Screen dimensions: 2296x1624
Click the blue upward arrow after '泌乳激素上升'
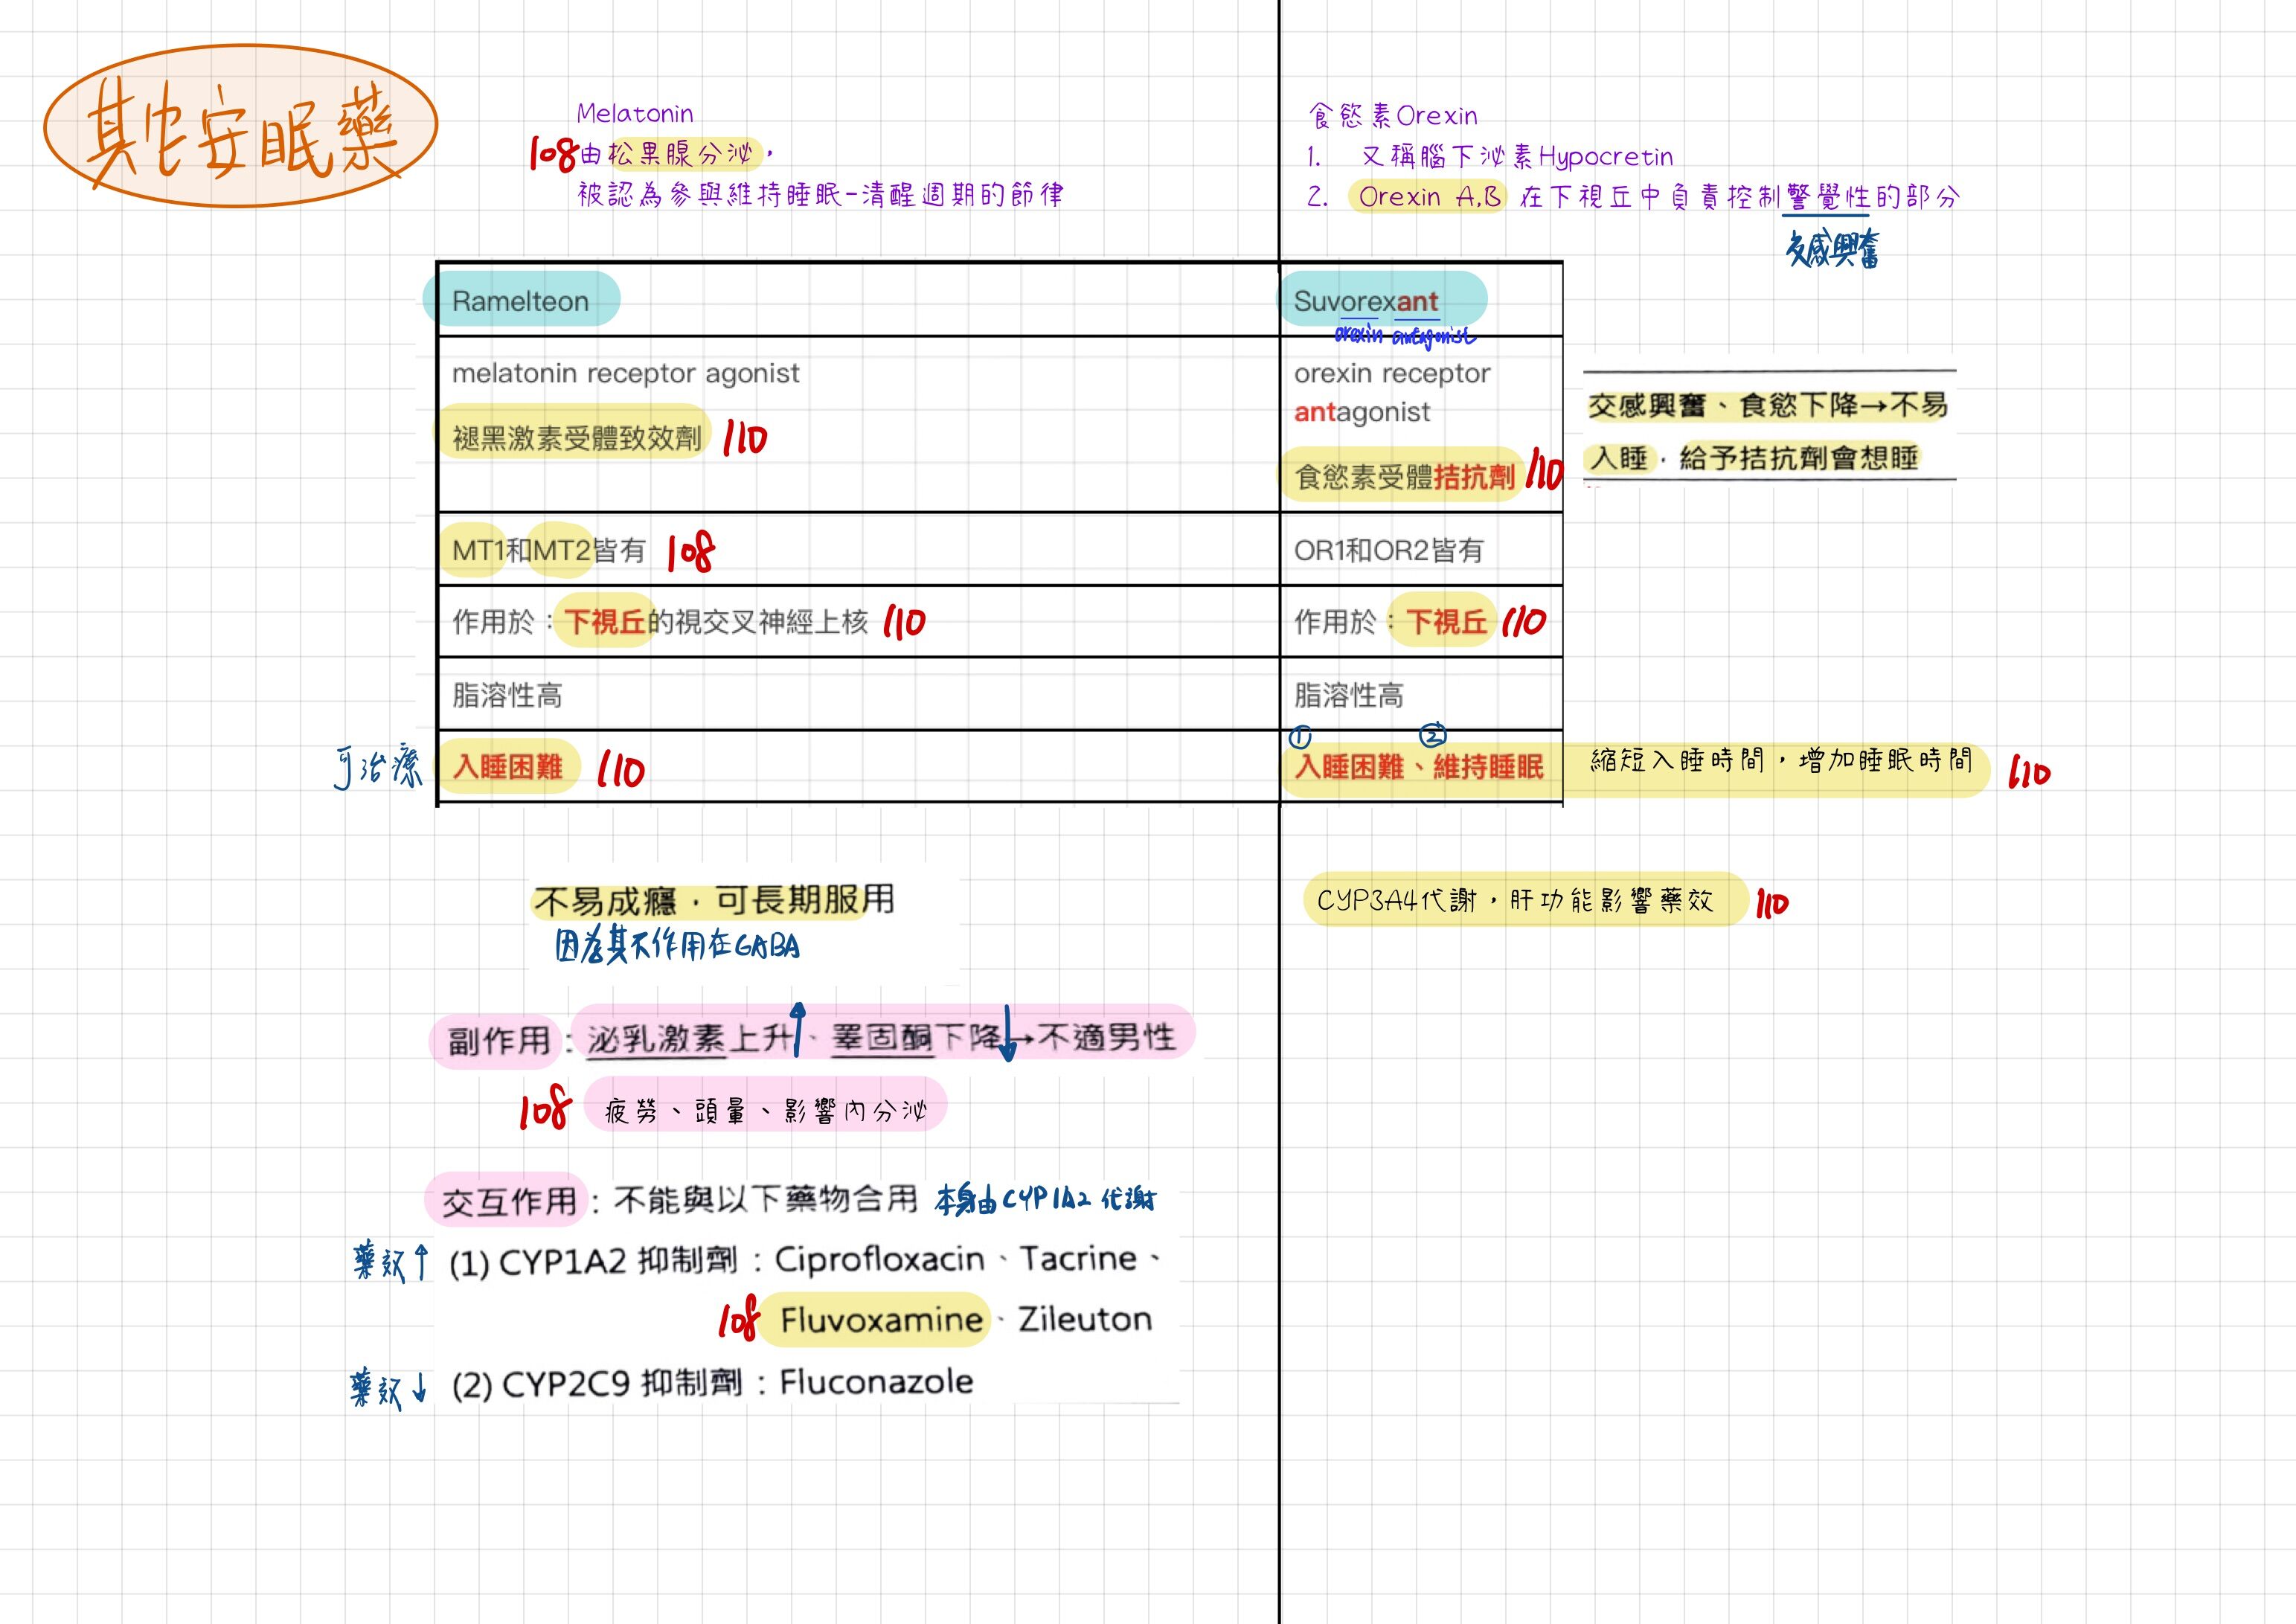click(798, 1028)
